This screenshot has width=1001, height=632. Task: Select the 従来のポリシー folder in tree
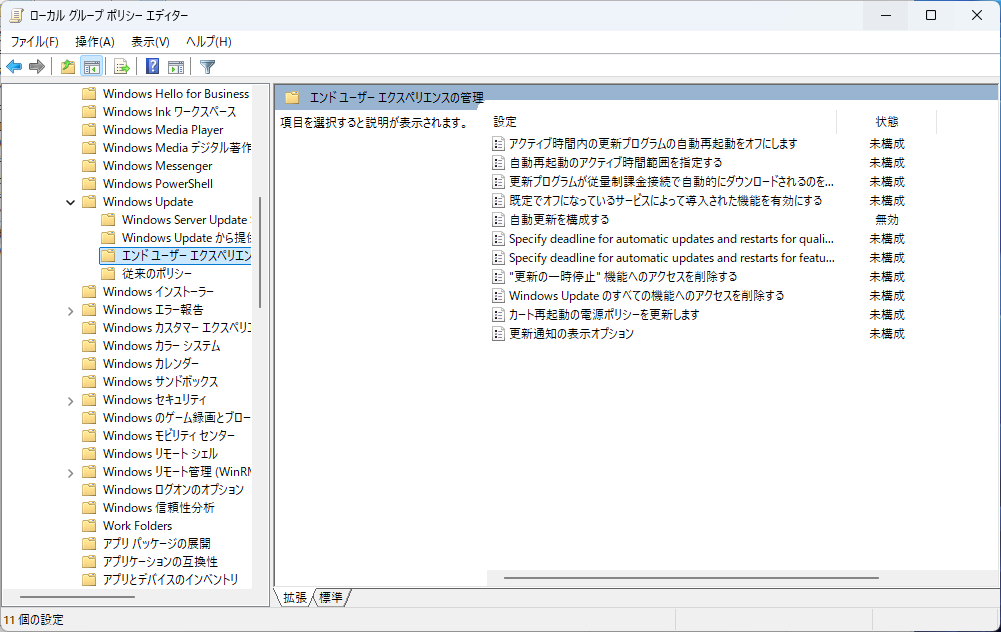tap(157, 274)
